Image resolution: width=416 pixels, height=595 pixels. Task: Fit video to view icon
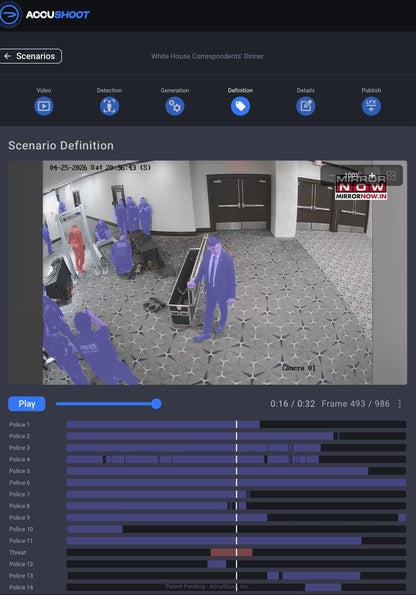391,175
